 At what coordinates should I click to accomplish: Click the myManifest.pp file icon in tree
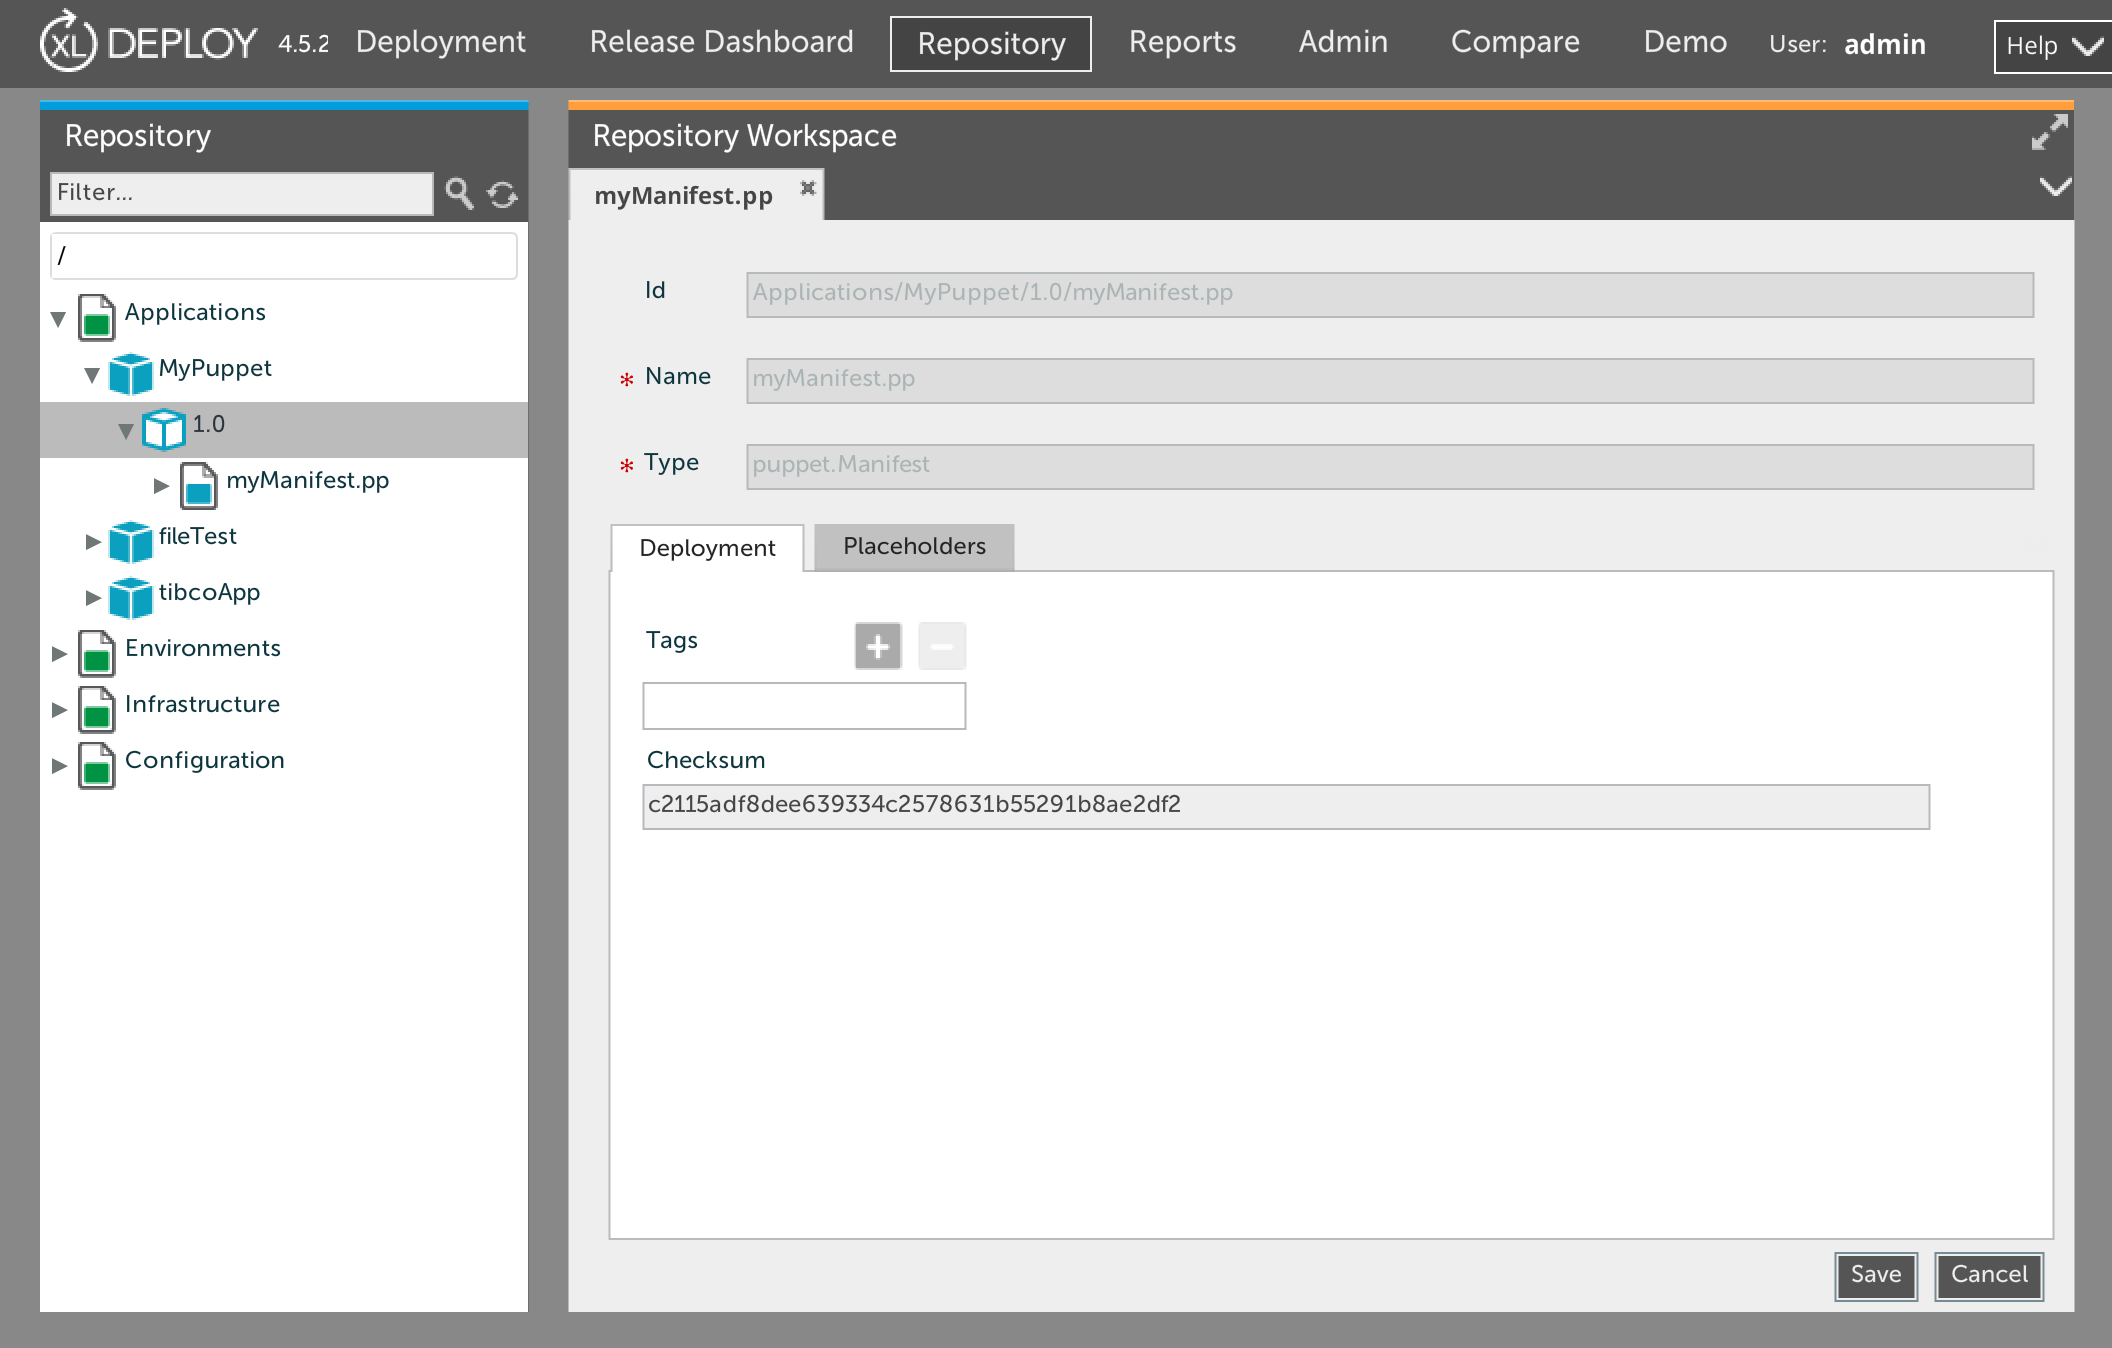pyautogui.click(x=198, y=485)
